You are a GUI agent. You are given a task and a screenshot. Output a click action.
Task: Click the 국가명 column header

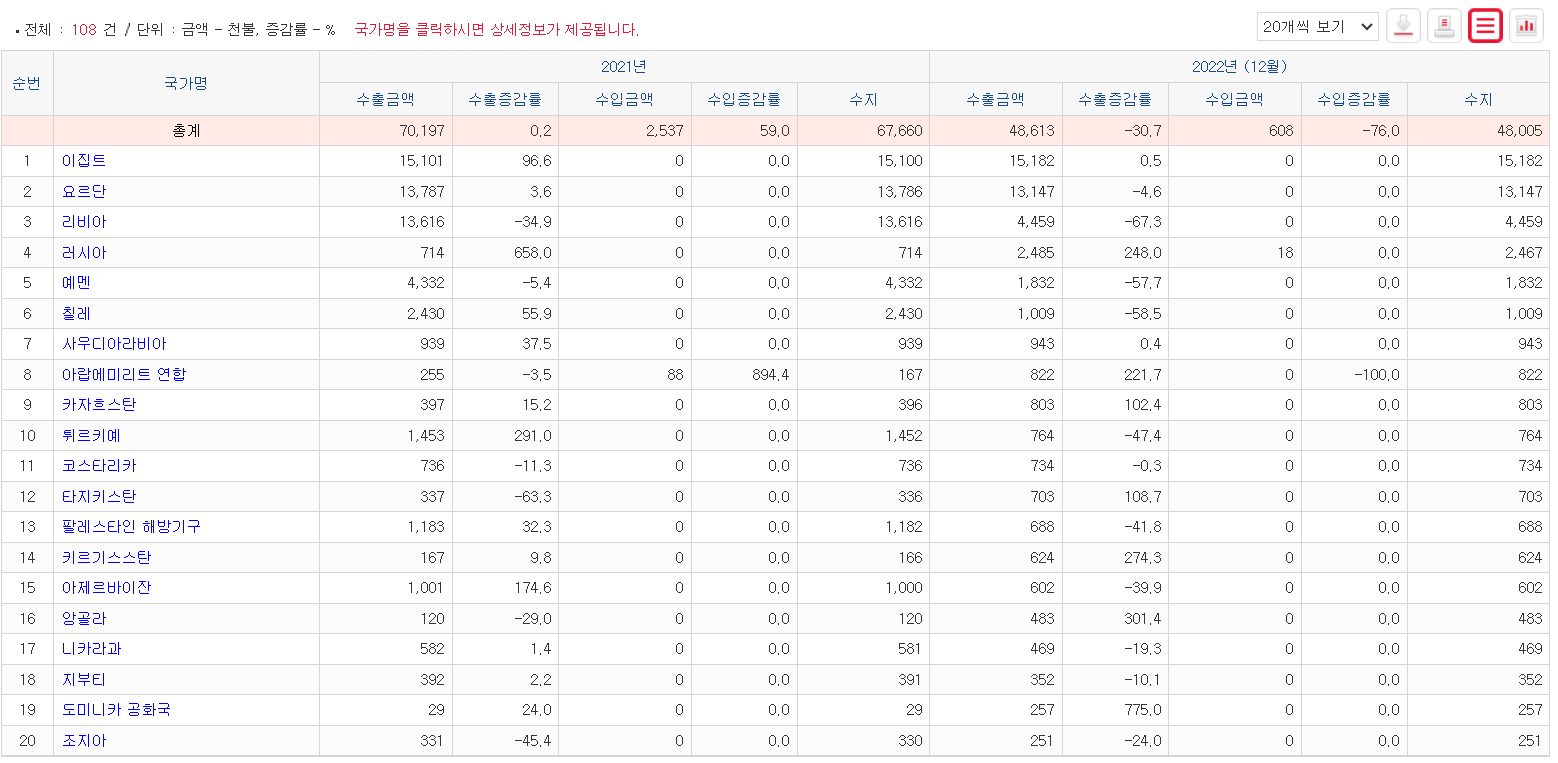[186, 83]
